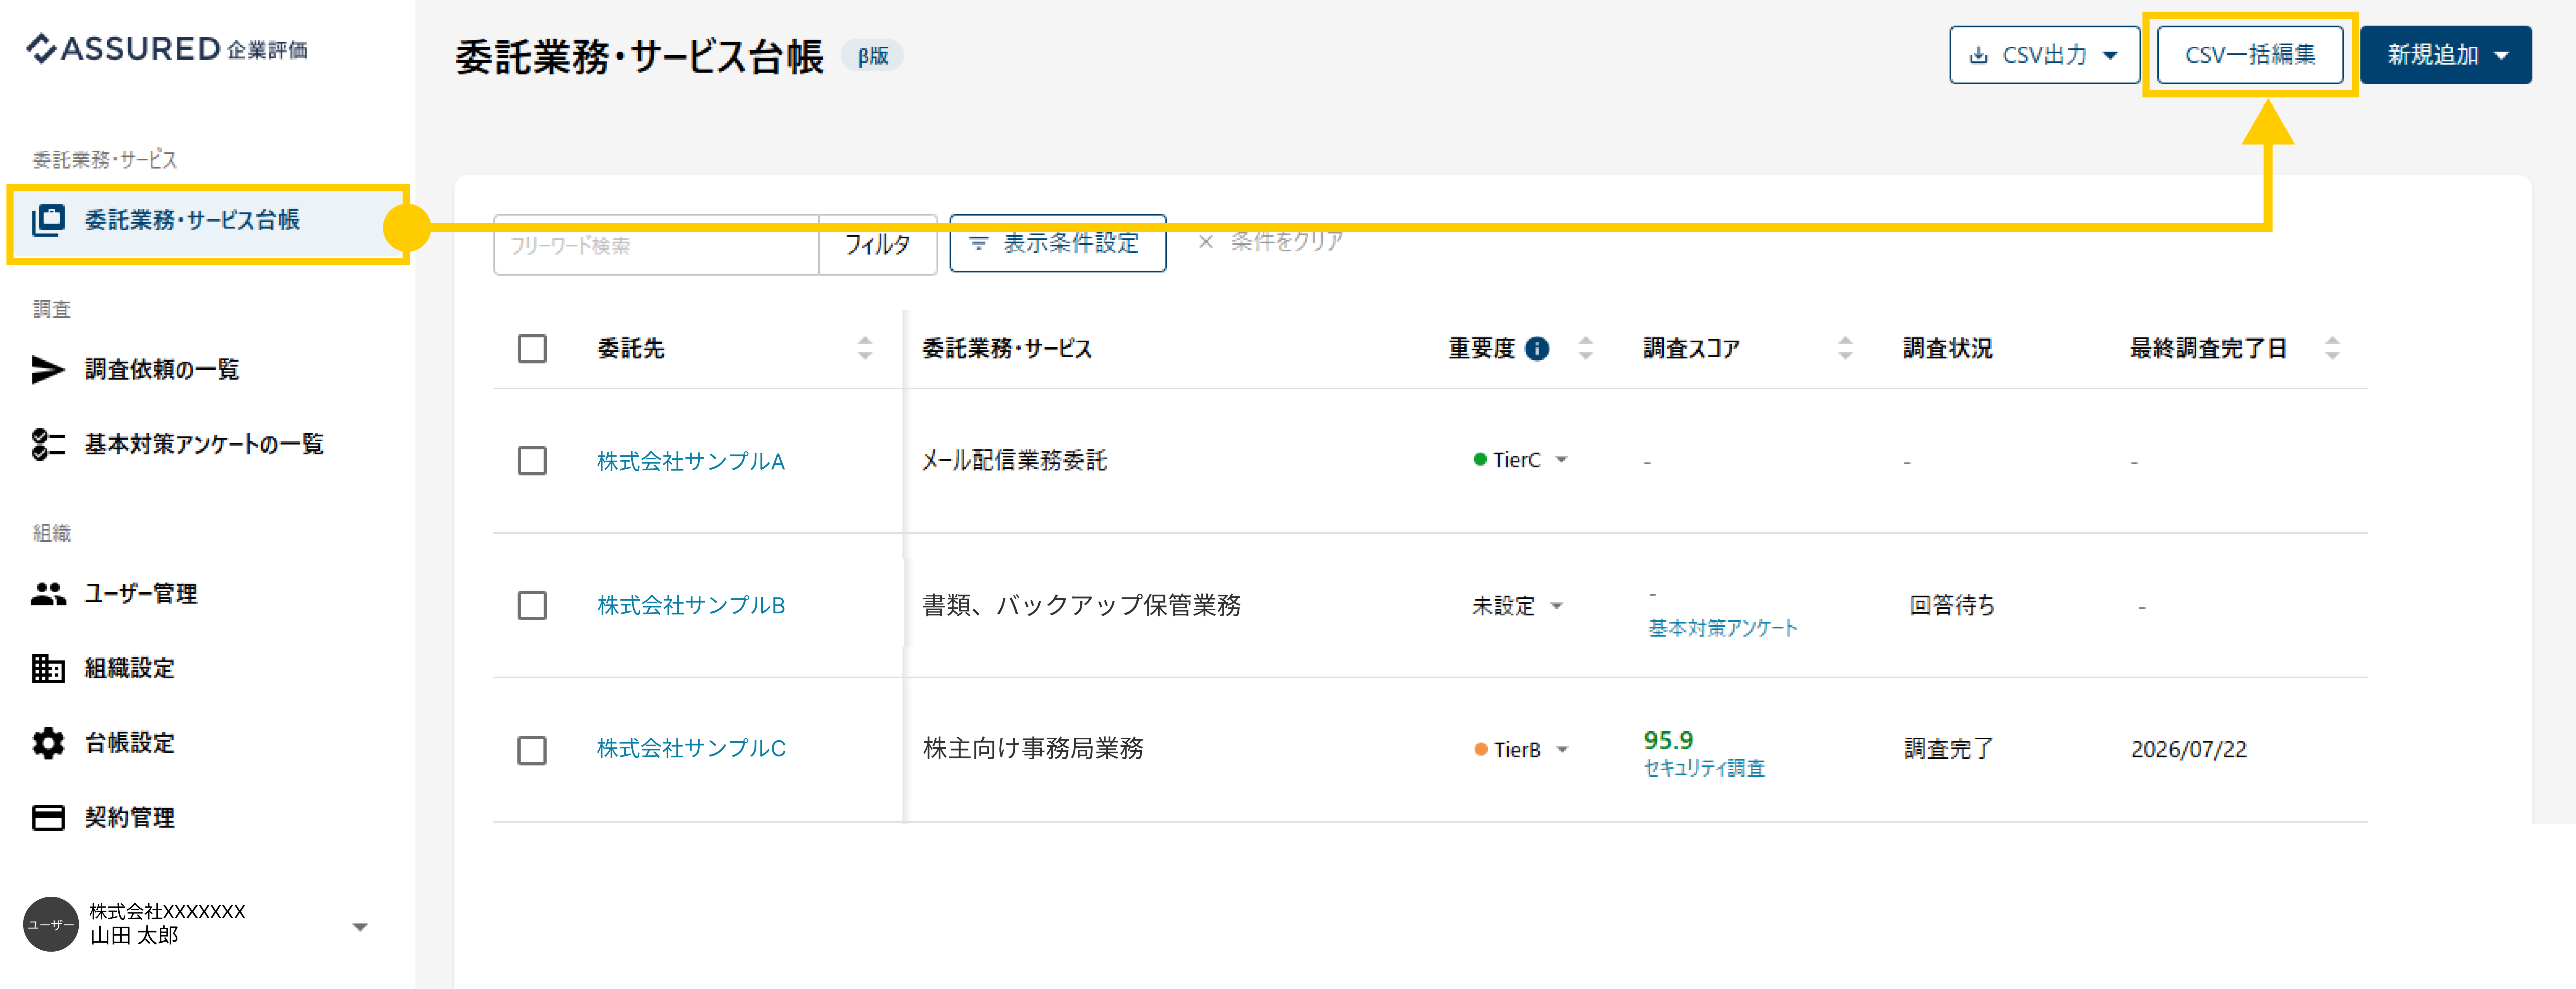Check the box for 株式会社サンプルC
The image size is (2576, 989).
[532, 751]
